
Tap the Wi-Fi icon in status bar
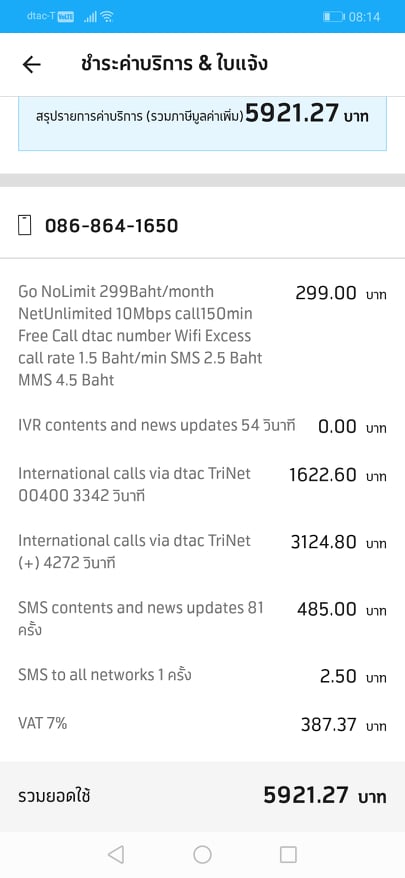(x=106, y=17)
